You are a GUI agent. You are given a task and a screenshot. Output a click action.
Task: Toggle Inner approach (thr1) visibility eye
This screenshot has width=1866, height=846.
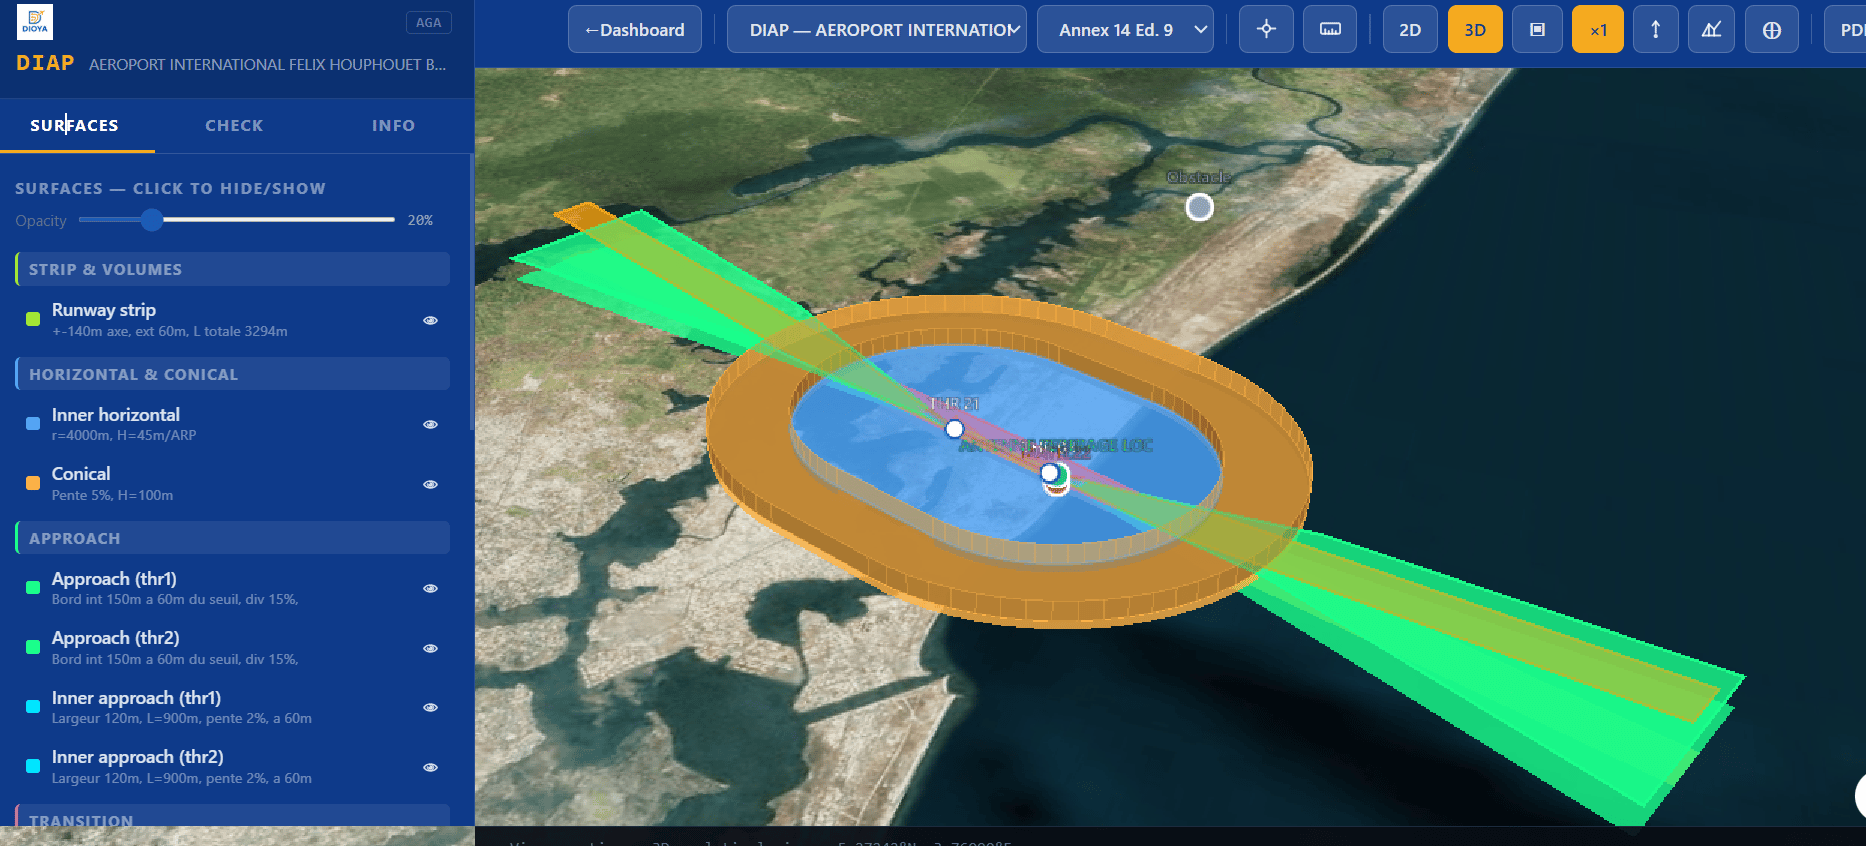(x=430, y=707)
